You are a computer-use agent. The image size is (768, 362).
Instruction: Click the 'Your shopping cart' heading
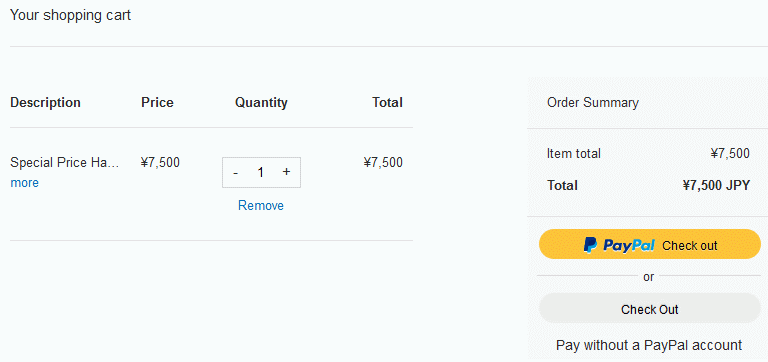click(x=71, y=15)
